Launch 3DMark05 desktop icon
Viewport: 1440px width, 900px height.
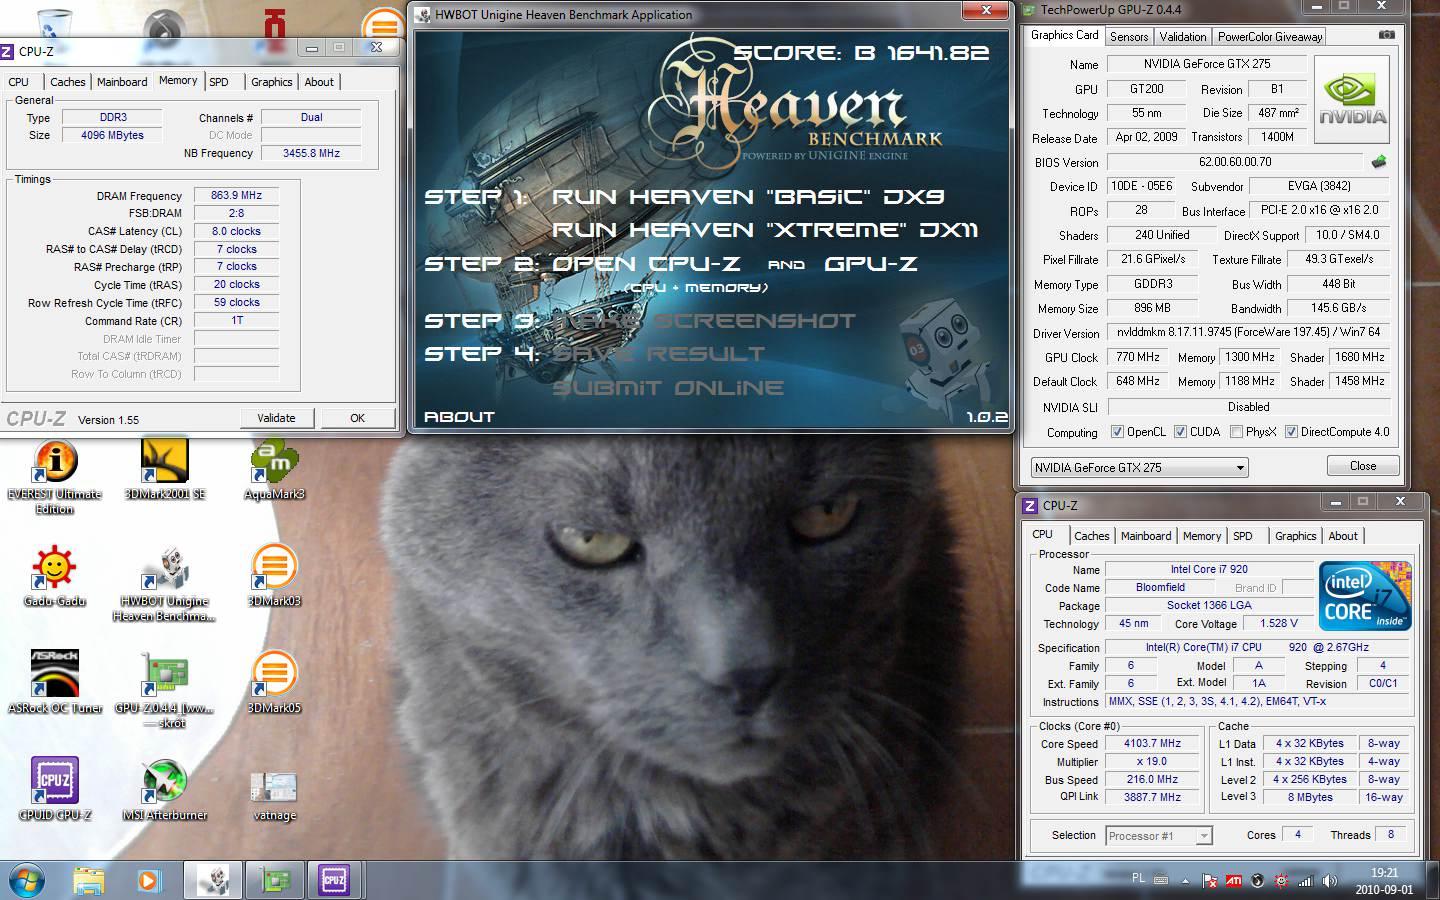click(x=274, y=684)
